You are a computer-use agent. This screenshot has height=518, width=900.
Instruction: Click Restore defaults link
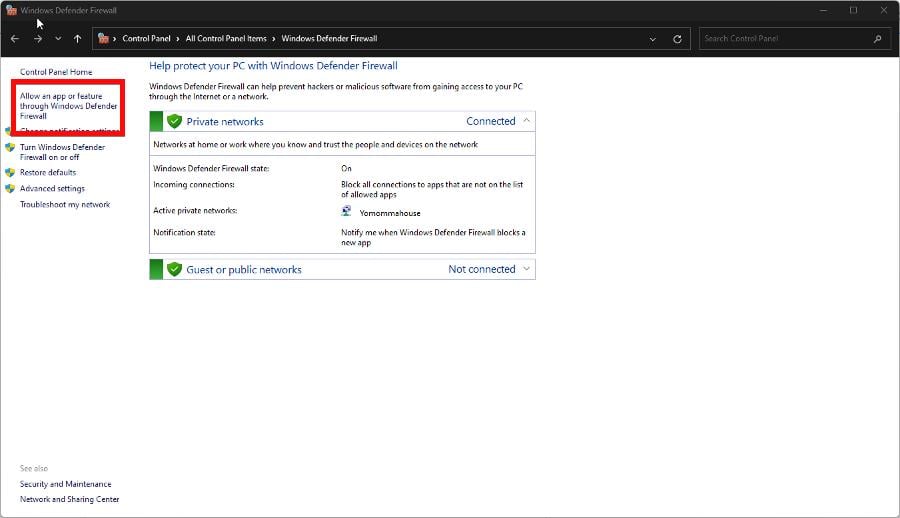[48, 172]
